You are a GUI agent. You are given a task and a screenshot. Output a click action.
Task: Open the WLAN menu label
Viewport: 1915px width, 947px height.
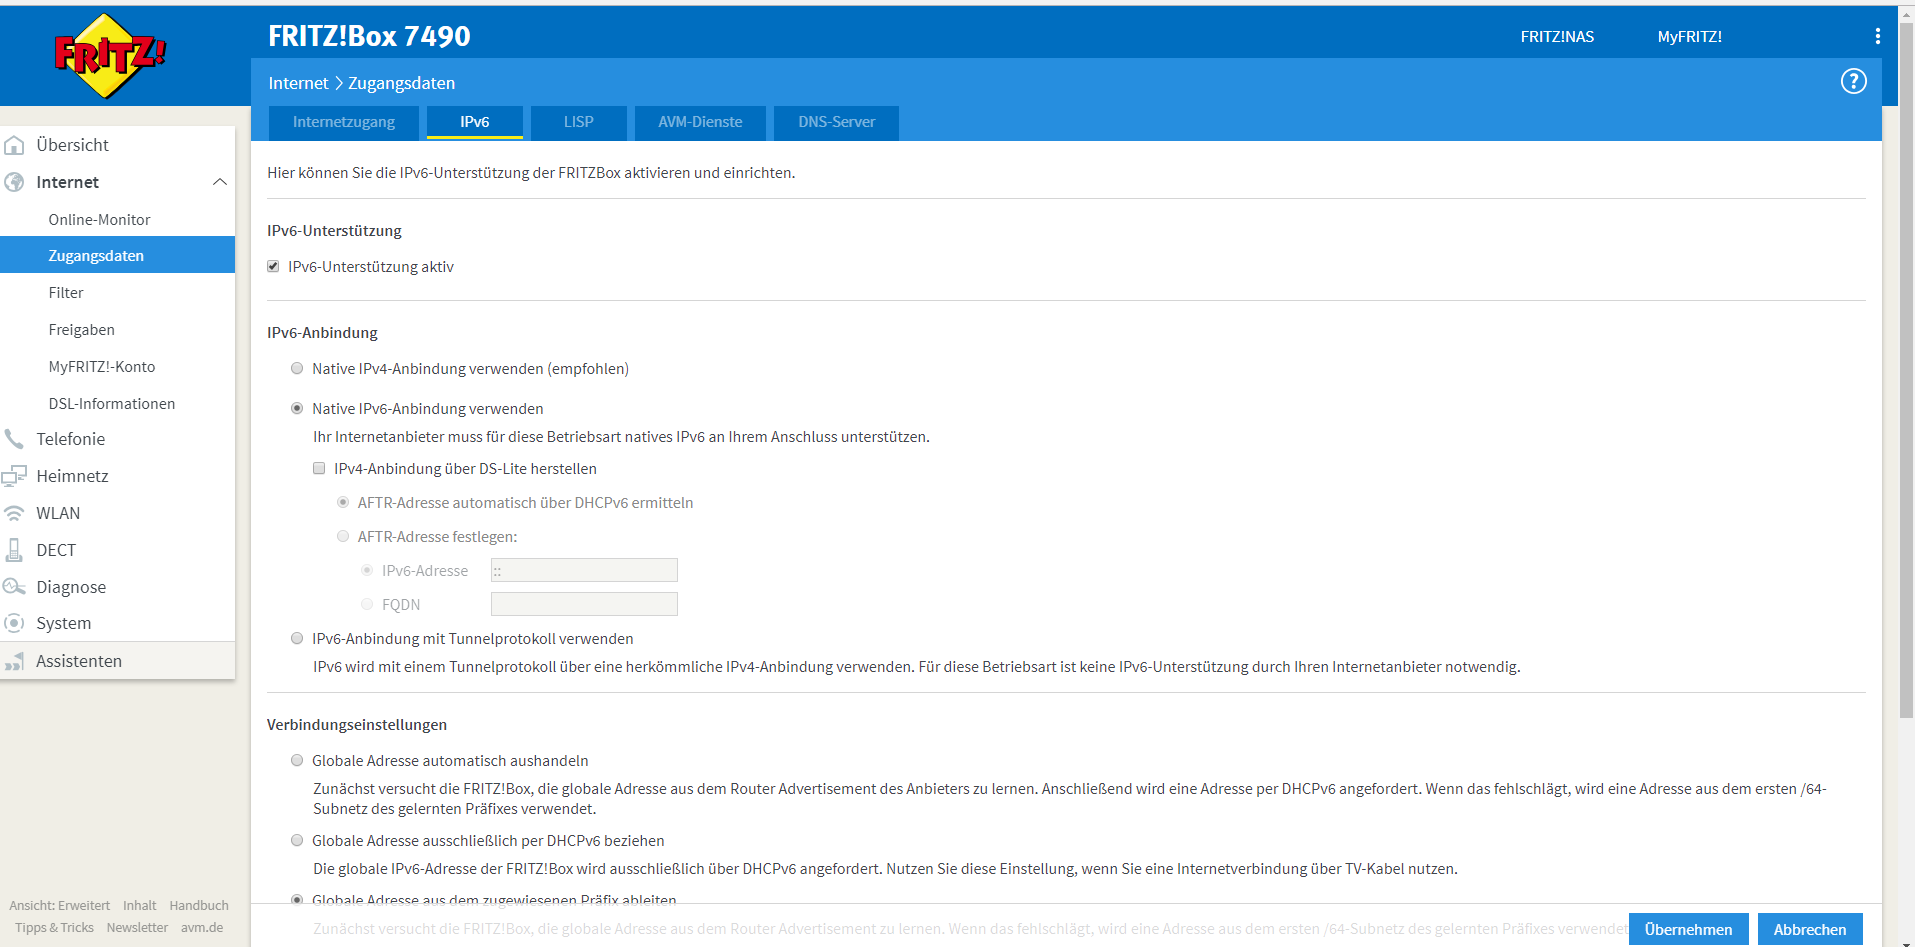point(58,513)
